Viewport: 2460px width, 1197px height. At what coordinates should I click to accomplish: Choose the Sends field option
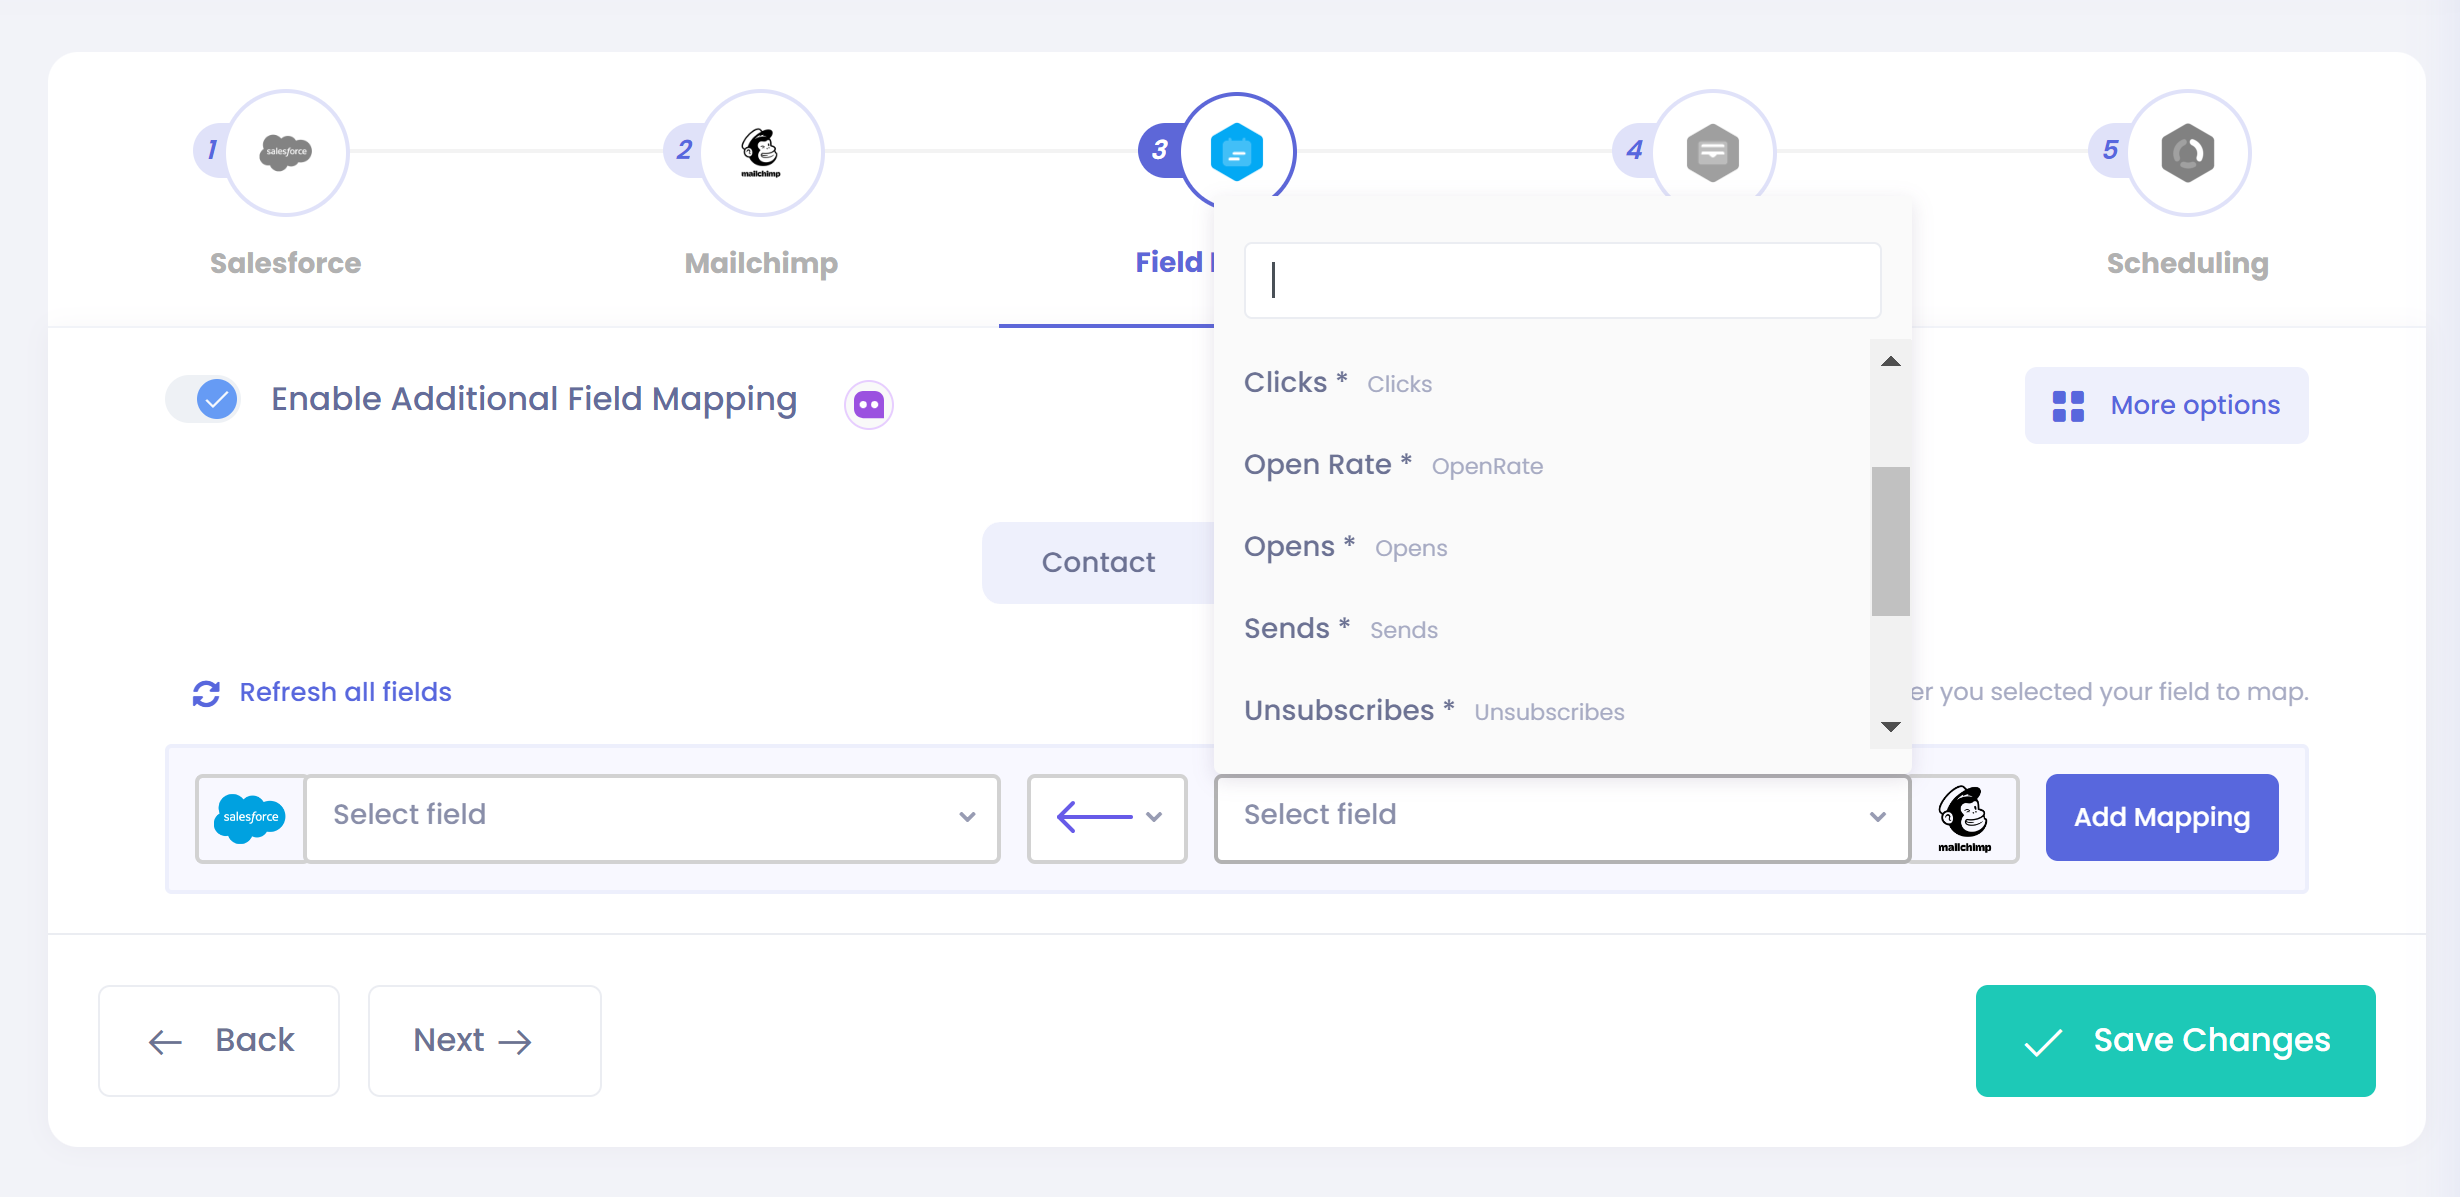[x=1541, y=629]
